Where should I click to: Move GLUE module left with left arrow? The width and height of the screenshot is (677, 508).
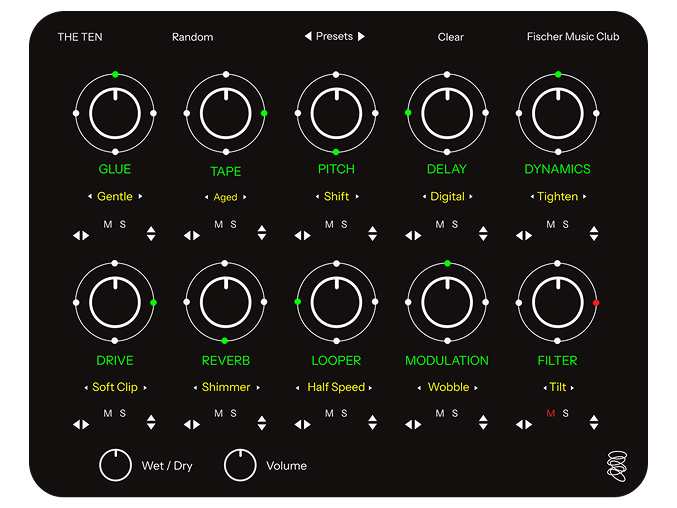point(76,236)
